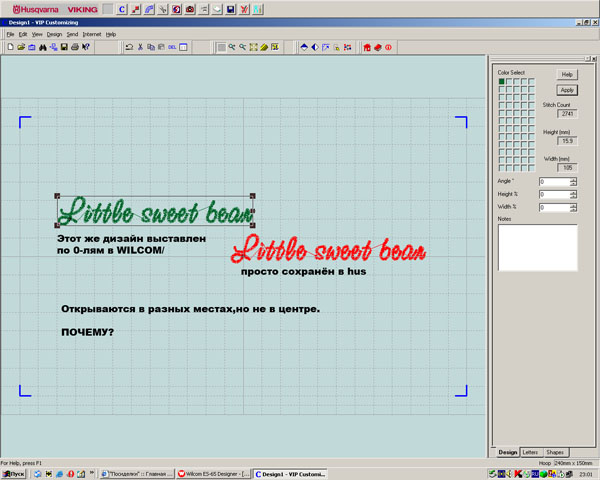Image resolution: width=600 pixels, height=480 pixels.
Task: Click the Save floppy disk toolbar icon
Action: point(65,47)
